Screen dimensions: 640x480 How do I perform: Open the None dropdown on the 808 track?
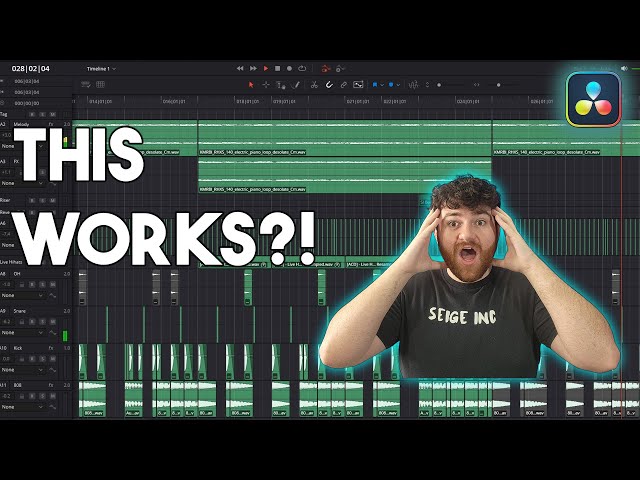22,407
